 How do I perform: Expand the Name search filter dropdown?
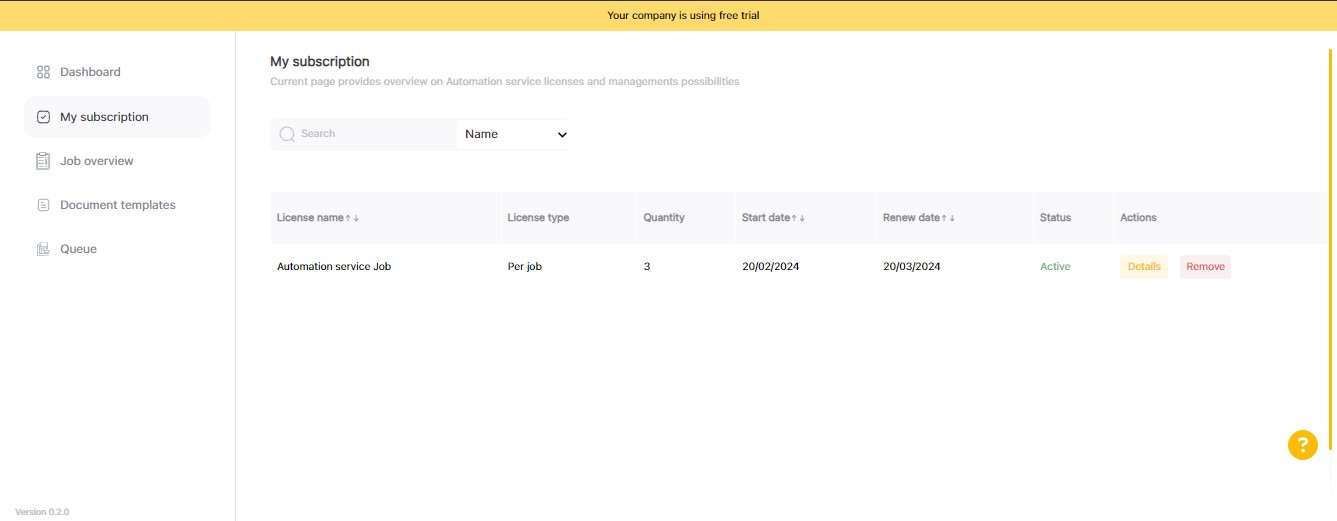(x=514, y=134)
